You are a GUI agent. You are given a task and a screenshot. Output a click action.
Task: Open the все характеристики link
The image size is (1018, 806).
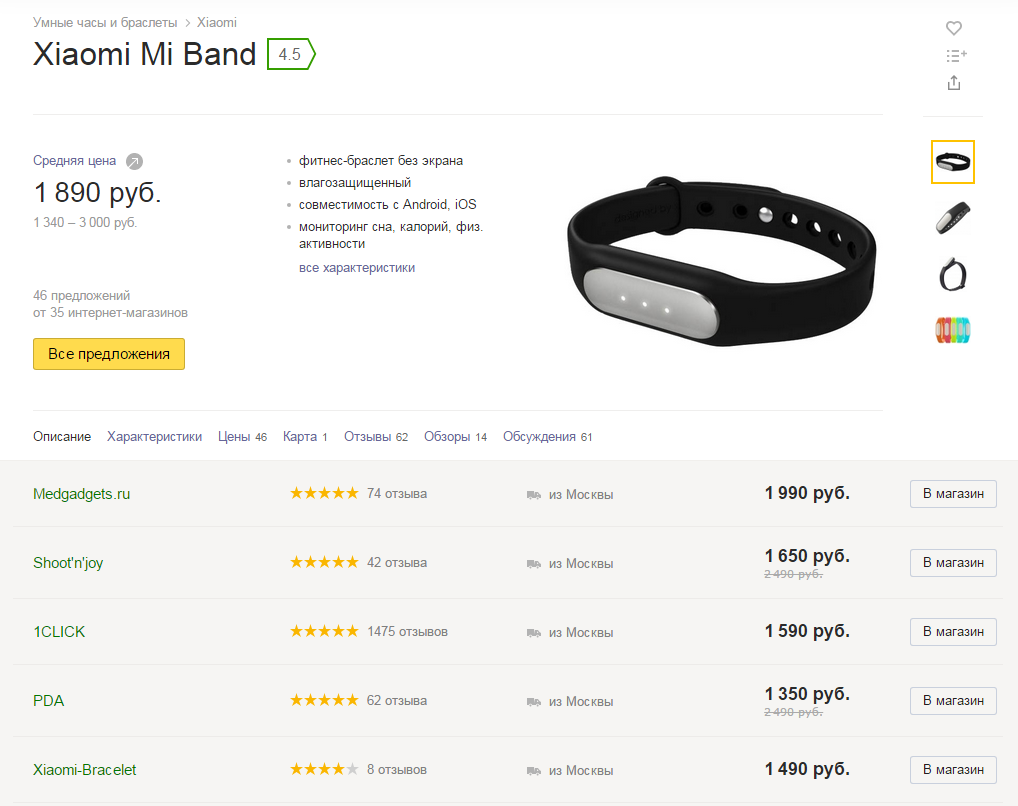tap(356, 268)
